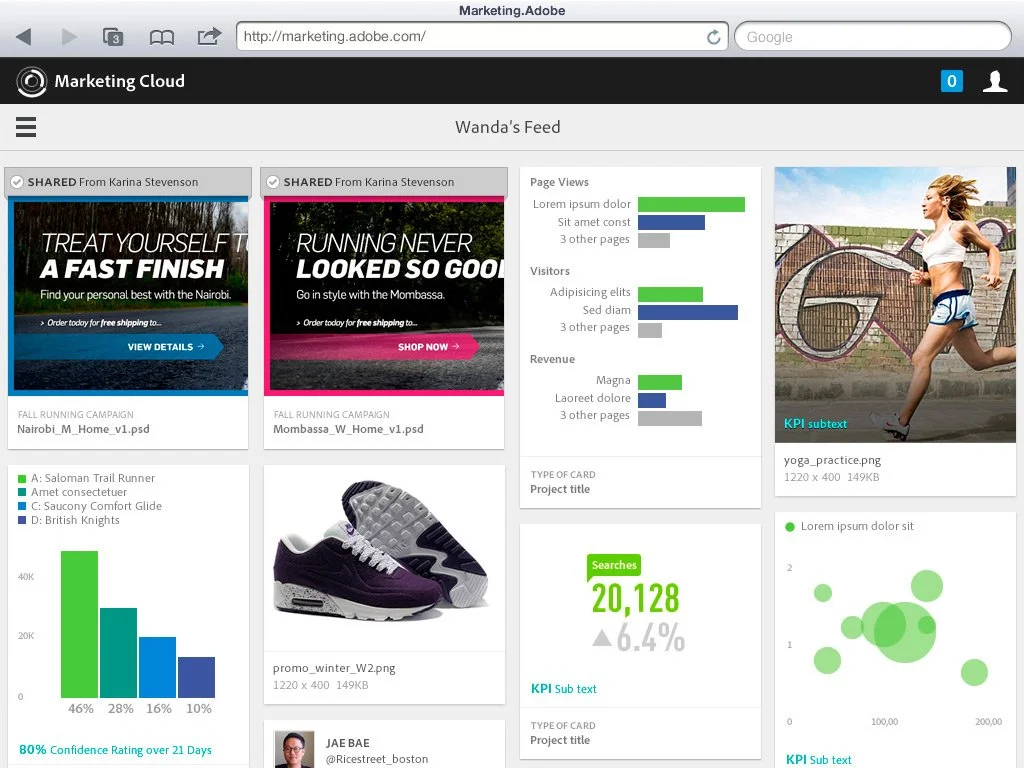Open the user profile icon
Image resolution: width=1024 pixels, height=768 pixels.
[x=995, y=81]
